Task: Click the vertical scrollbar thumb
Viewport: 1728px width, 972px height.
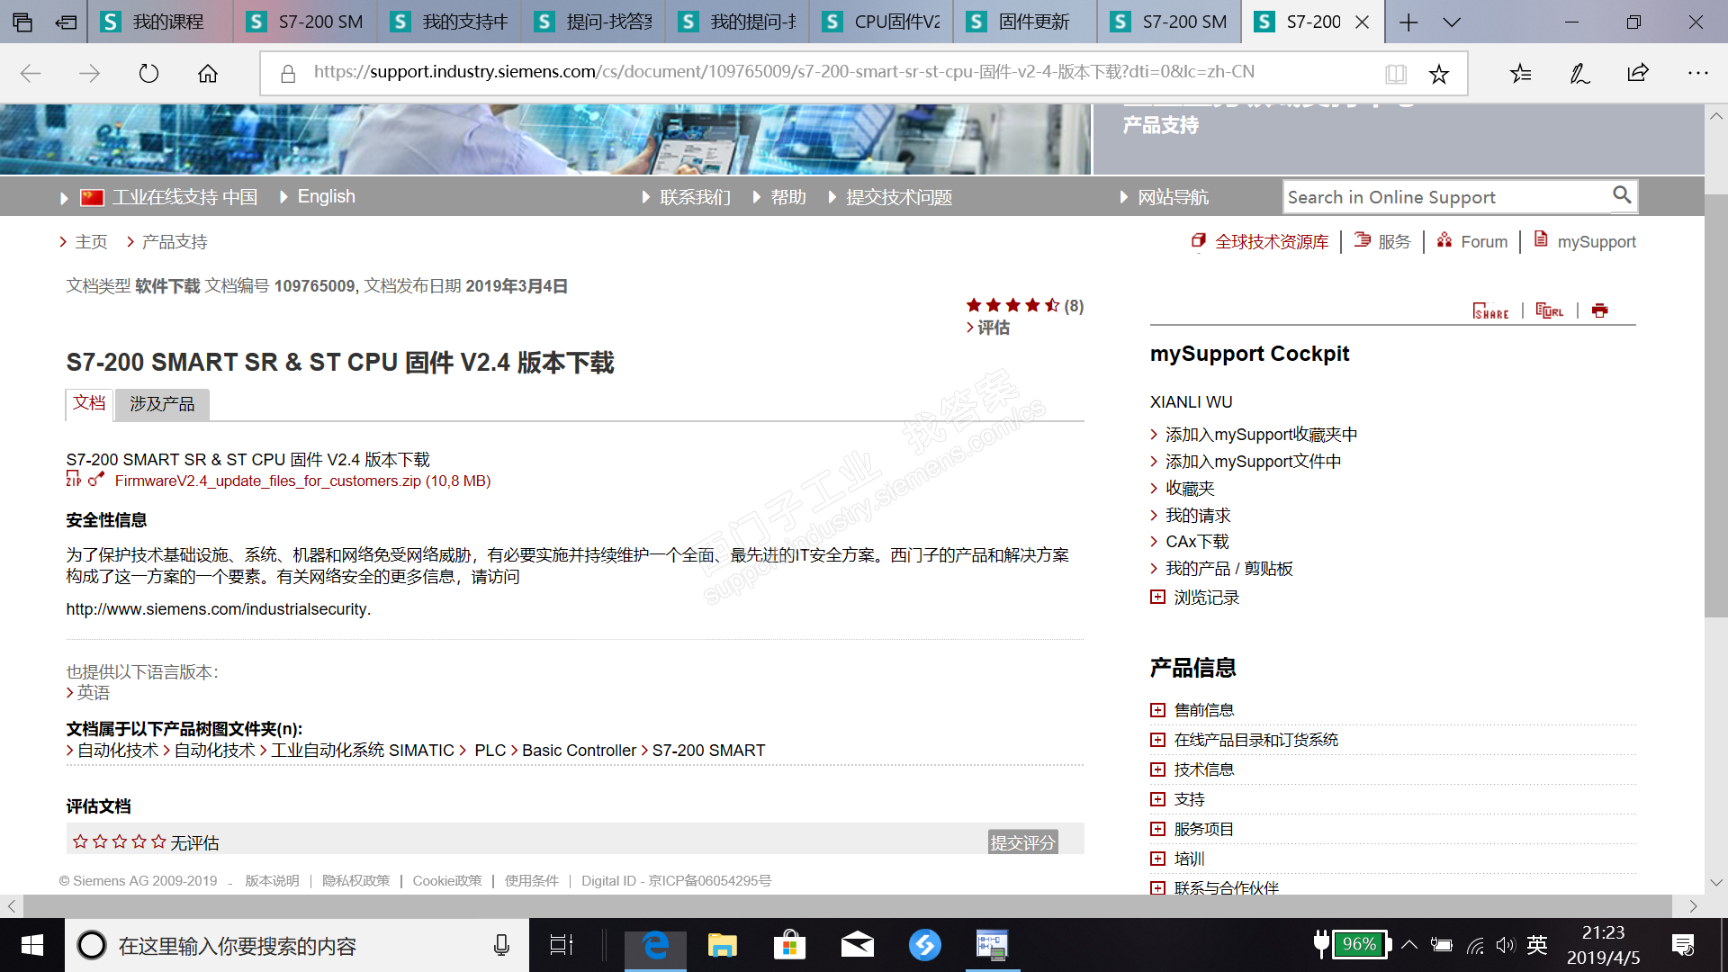Action: 1716,404
